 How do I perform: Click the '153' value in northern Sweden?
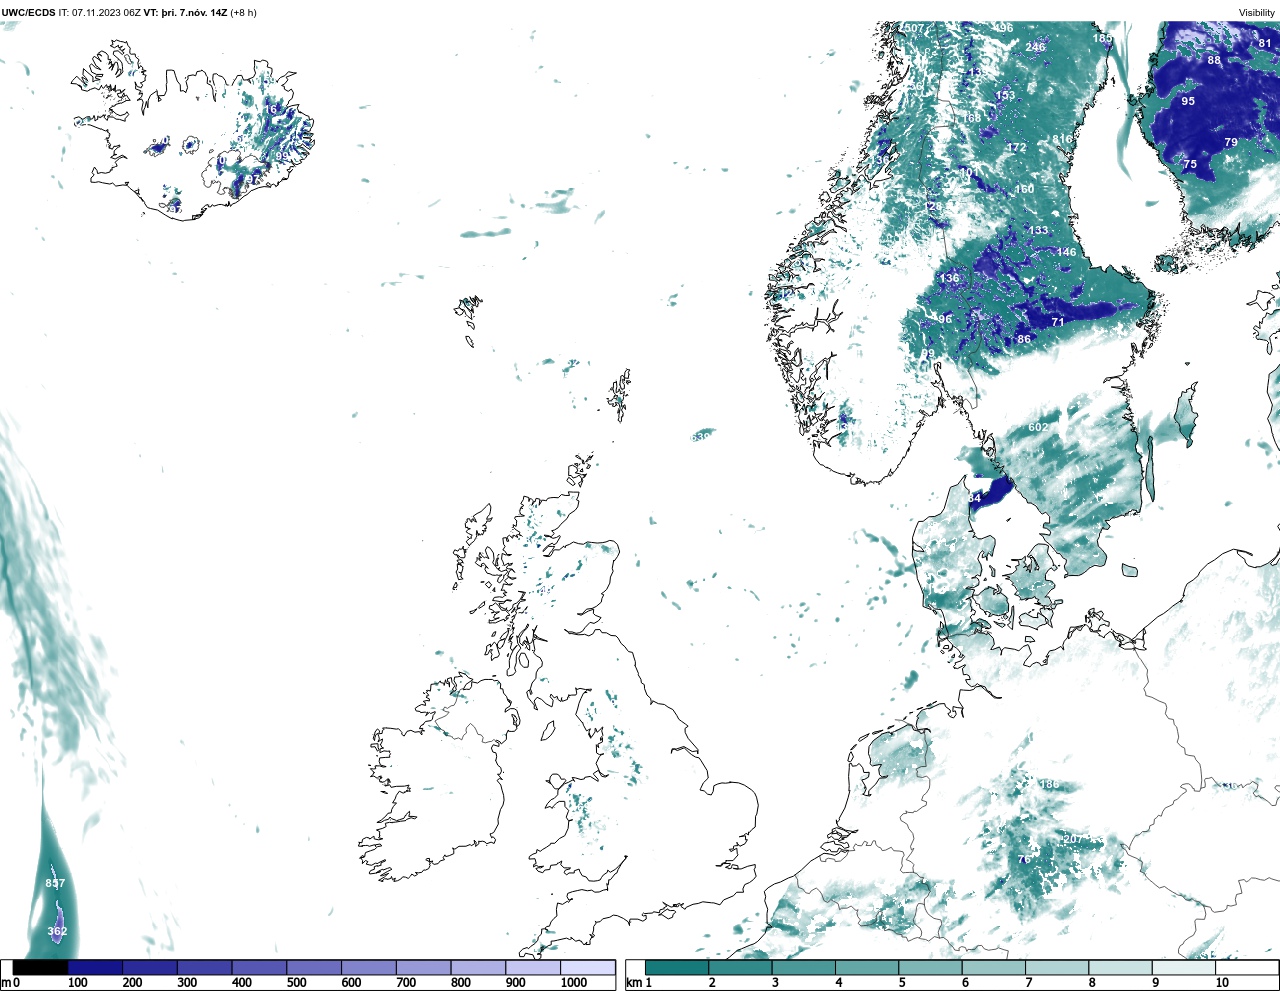(1005, 96)
